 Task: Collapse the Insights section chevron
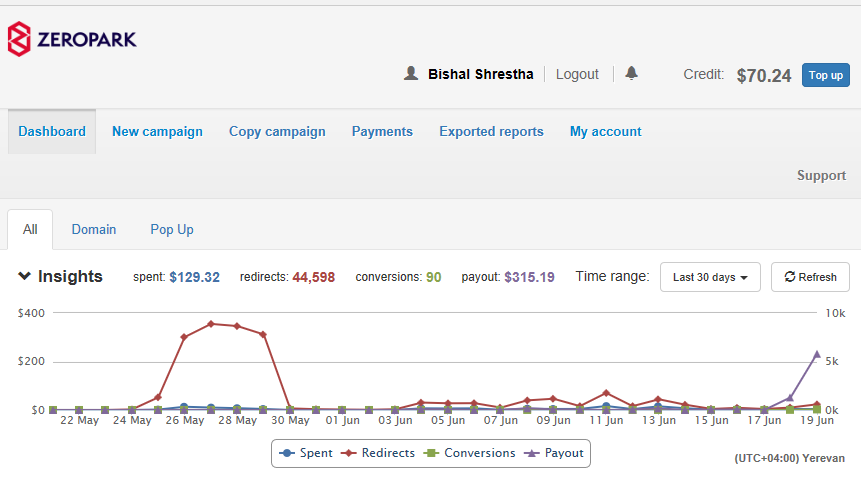tap(24, 277)
